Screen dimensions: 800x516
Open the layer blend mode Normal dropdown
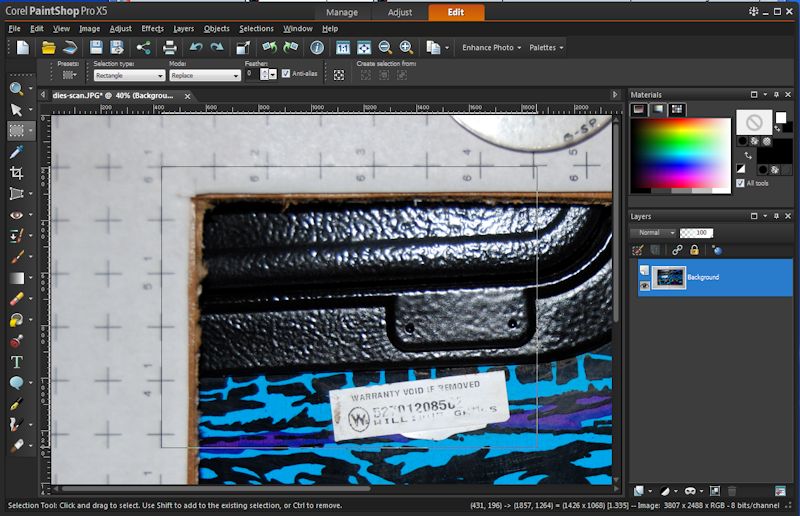(656, 232)
